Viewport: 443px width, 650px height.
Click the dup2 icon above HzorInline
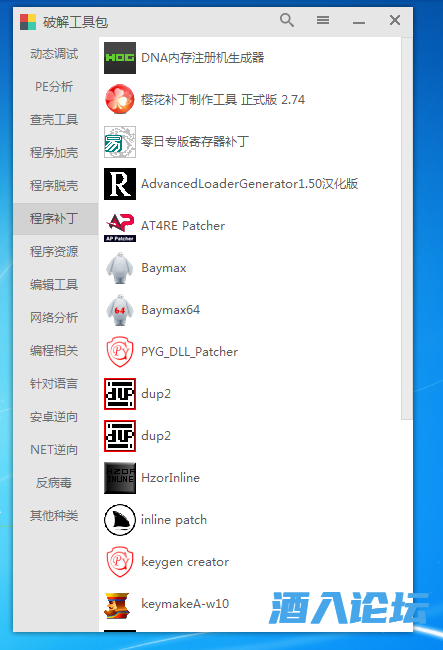tap(120, 436)
